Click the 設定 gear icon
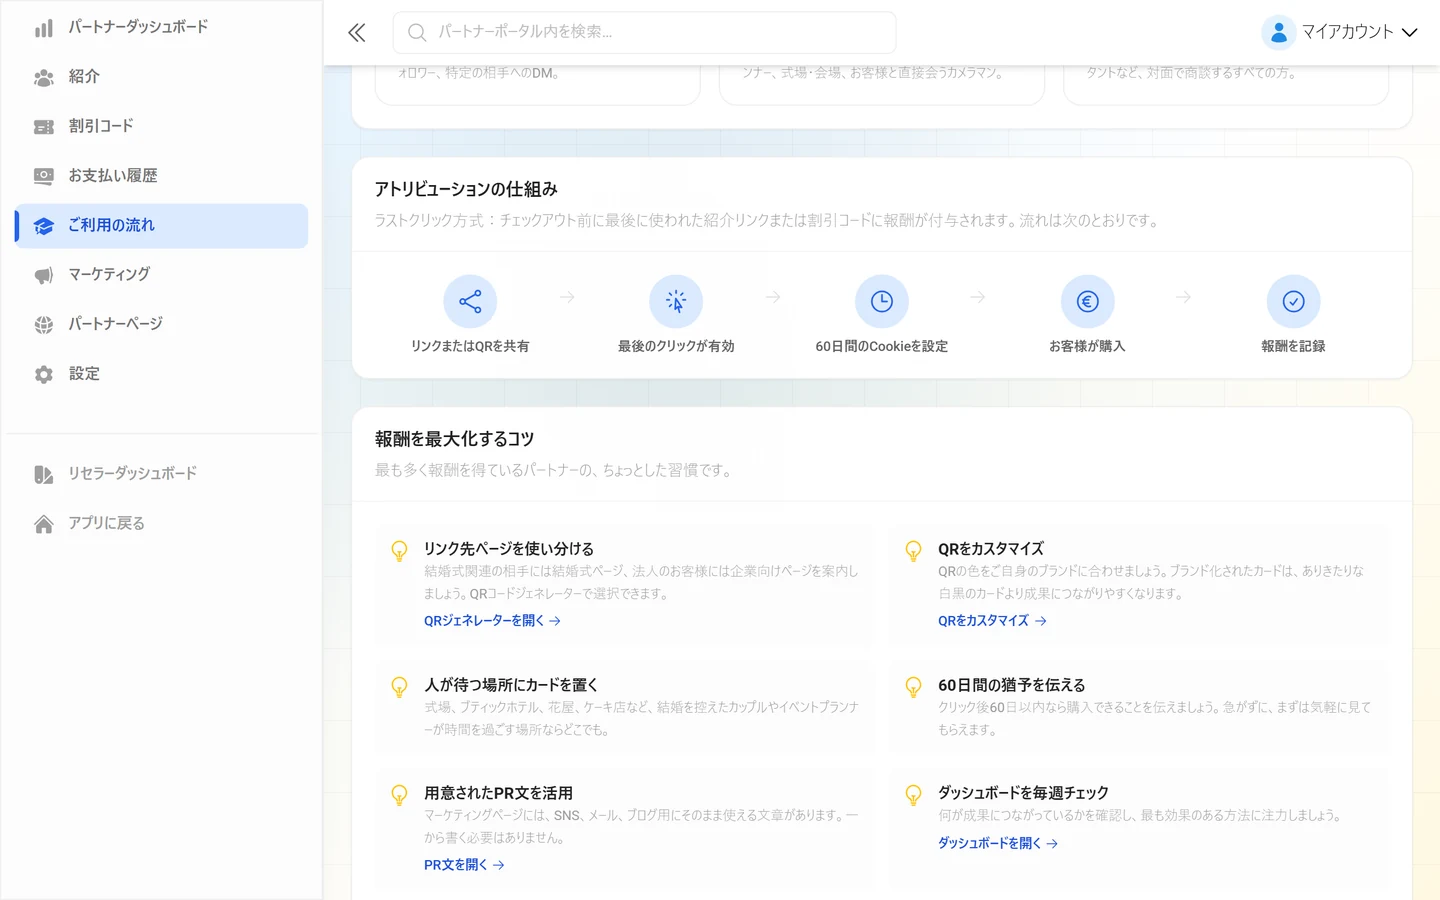Image resolution: width=1440 pixels, height=900 pixels. tap(44, 374)
